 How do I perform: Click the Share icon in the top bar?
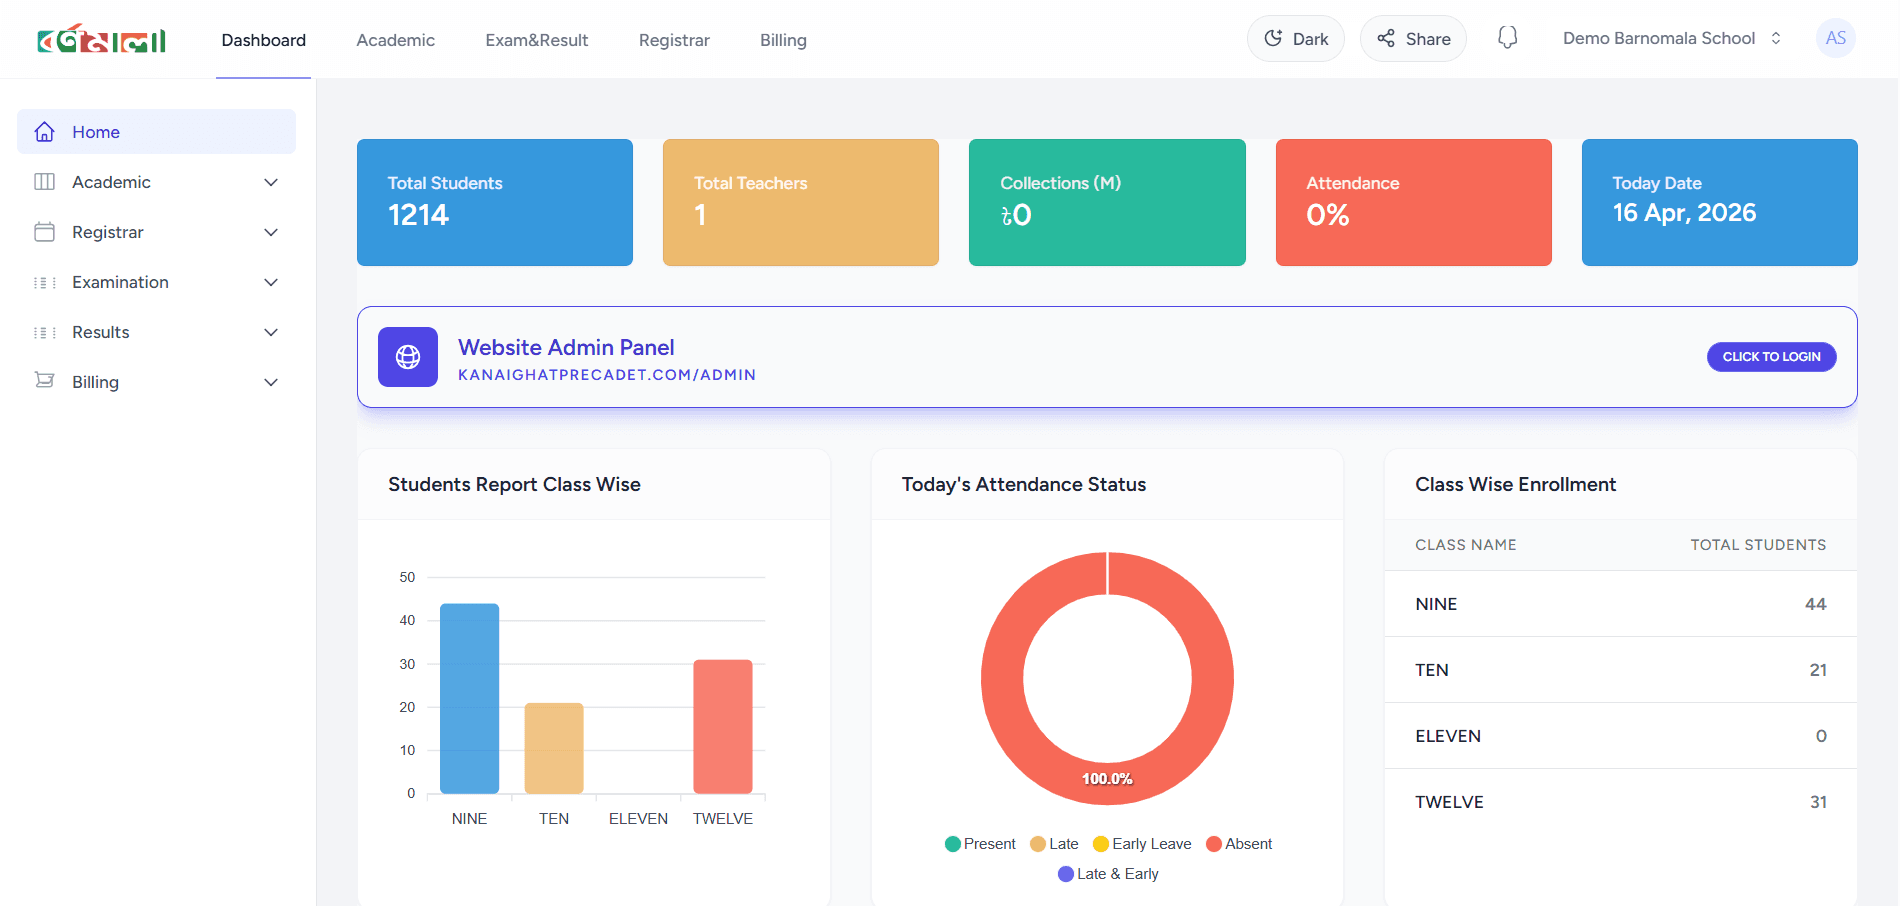coord(1386,38)
